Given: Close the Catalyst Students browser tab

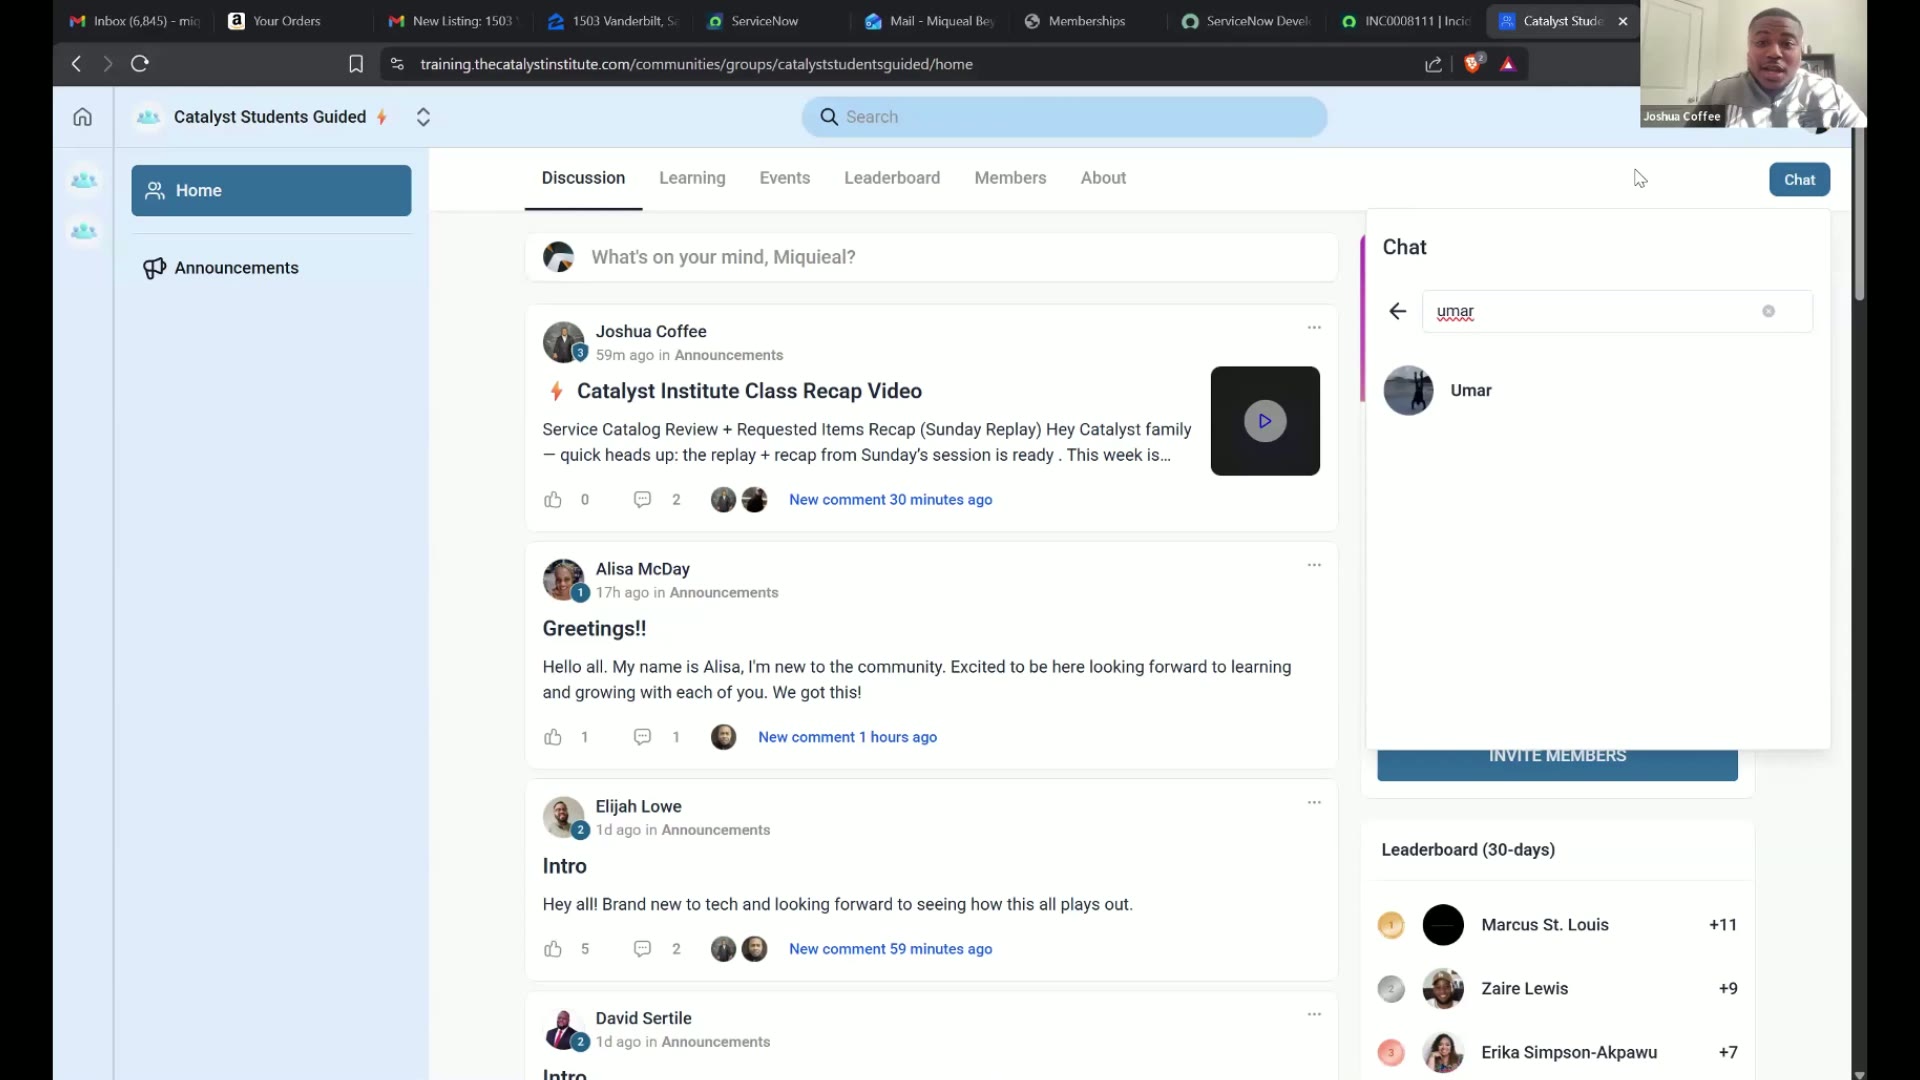Looking at the screenshot, I should point(1622,21).
